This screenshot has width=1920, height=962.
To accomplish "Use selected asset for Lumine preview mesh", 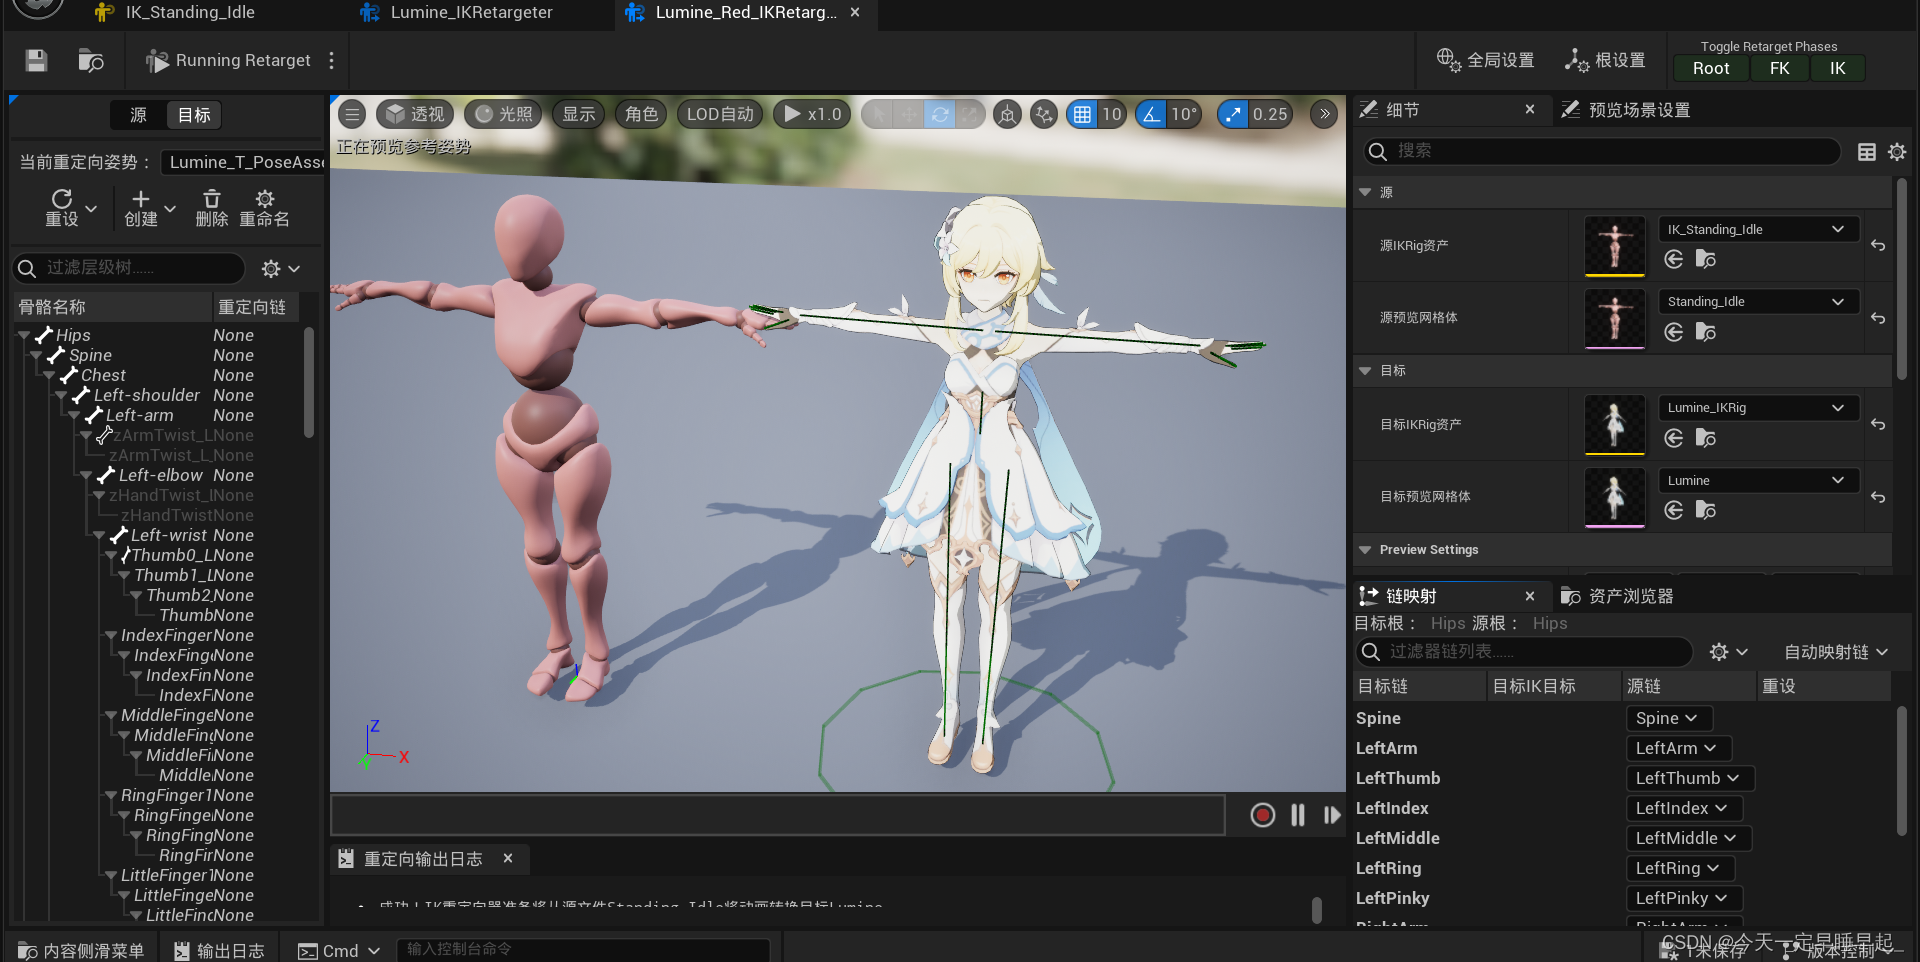I will coord(1674,510).
